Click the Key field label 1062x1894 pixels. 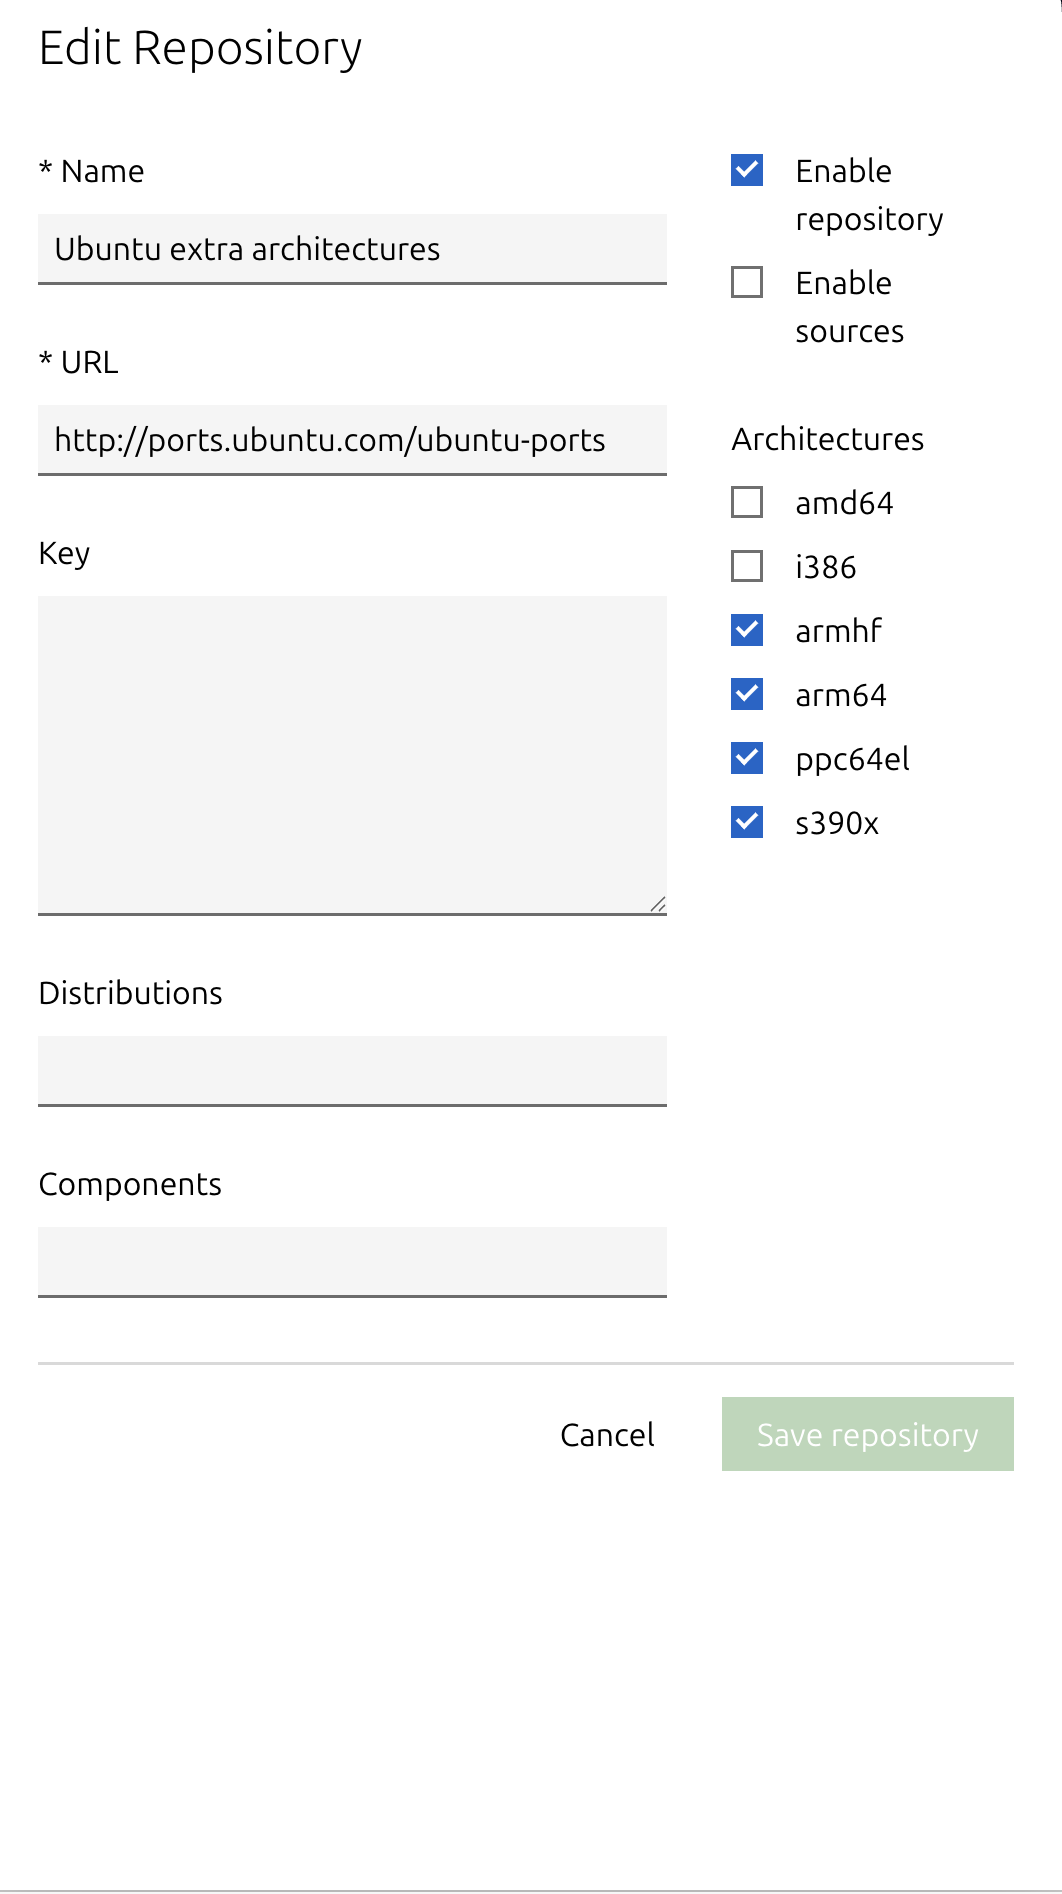(64, 553)
